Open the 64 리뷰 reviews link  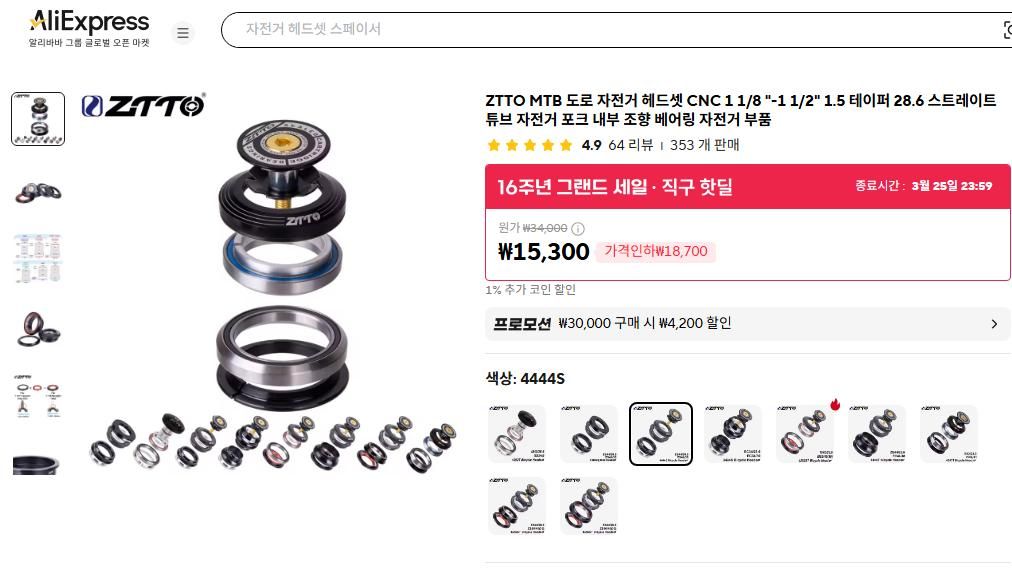(x=630, y=145)
